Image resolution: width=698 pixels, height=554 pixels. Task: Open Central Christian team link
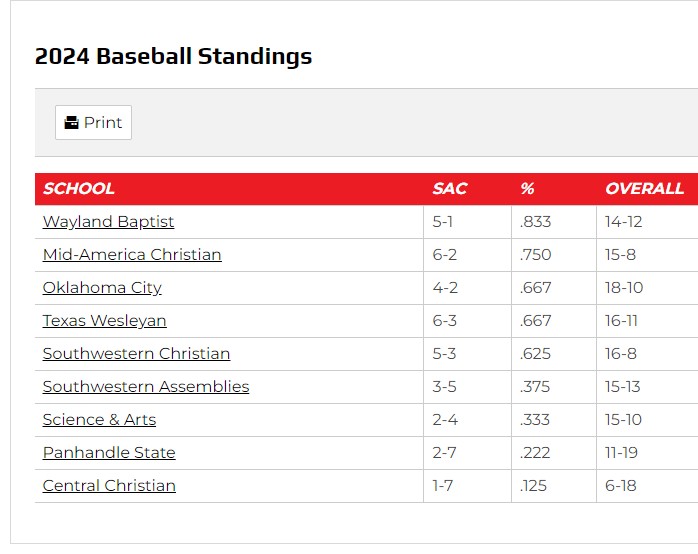tap(109, 486)
